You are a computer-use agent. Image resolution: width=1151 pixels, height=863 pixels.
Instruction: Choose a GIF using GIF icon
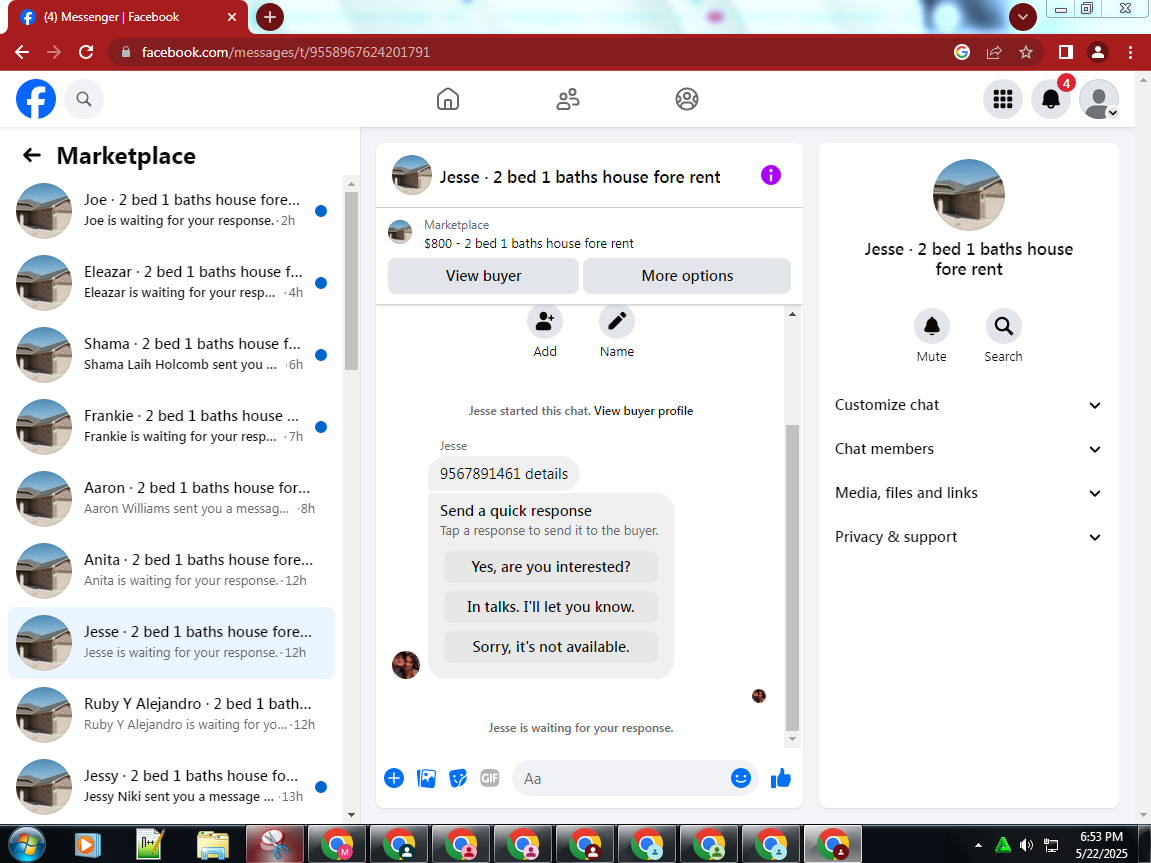pos(490,778)
